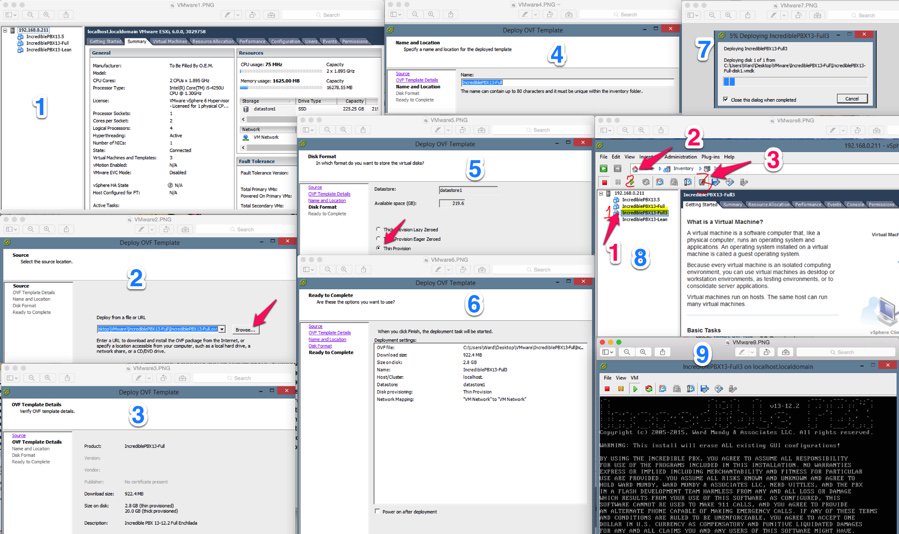Image resolution: width=899 pixels, height=534 pixels.
Task: Click the Reset icon in VMware8 vSphere toolbar
Action: pyautogui.click(x=646, y=182)
